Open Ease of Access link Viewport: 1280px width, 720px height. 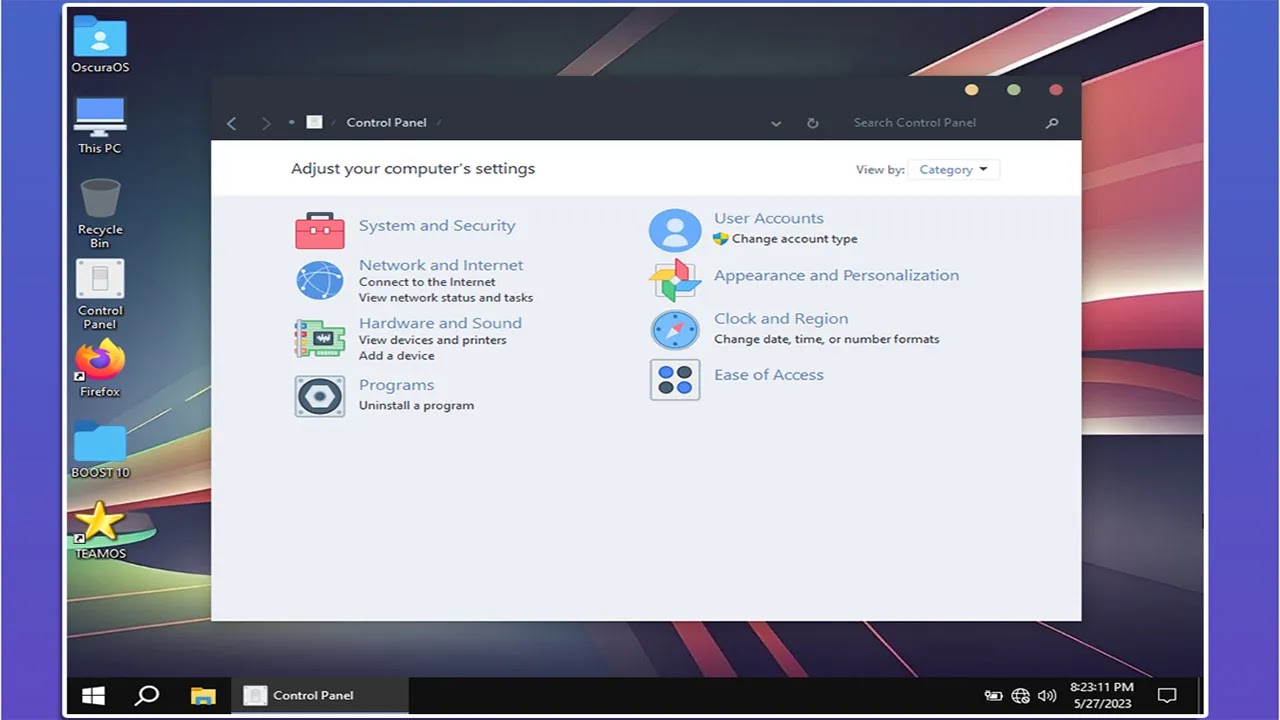click(x=769, y=375)
